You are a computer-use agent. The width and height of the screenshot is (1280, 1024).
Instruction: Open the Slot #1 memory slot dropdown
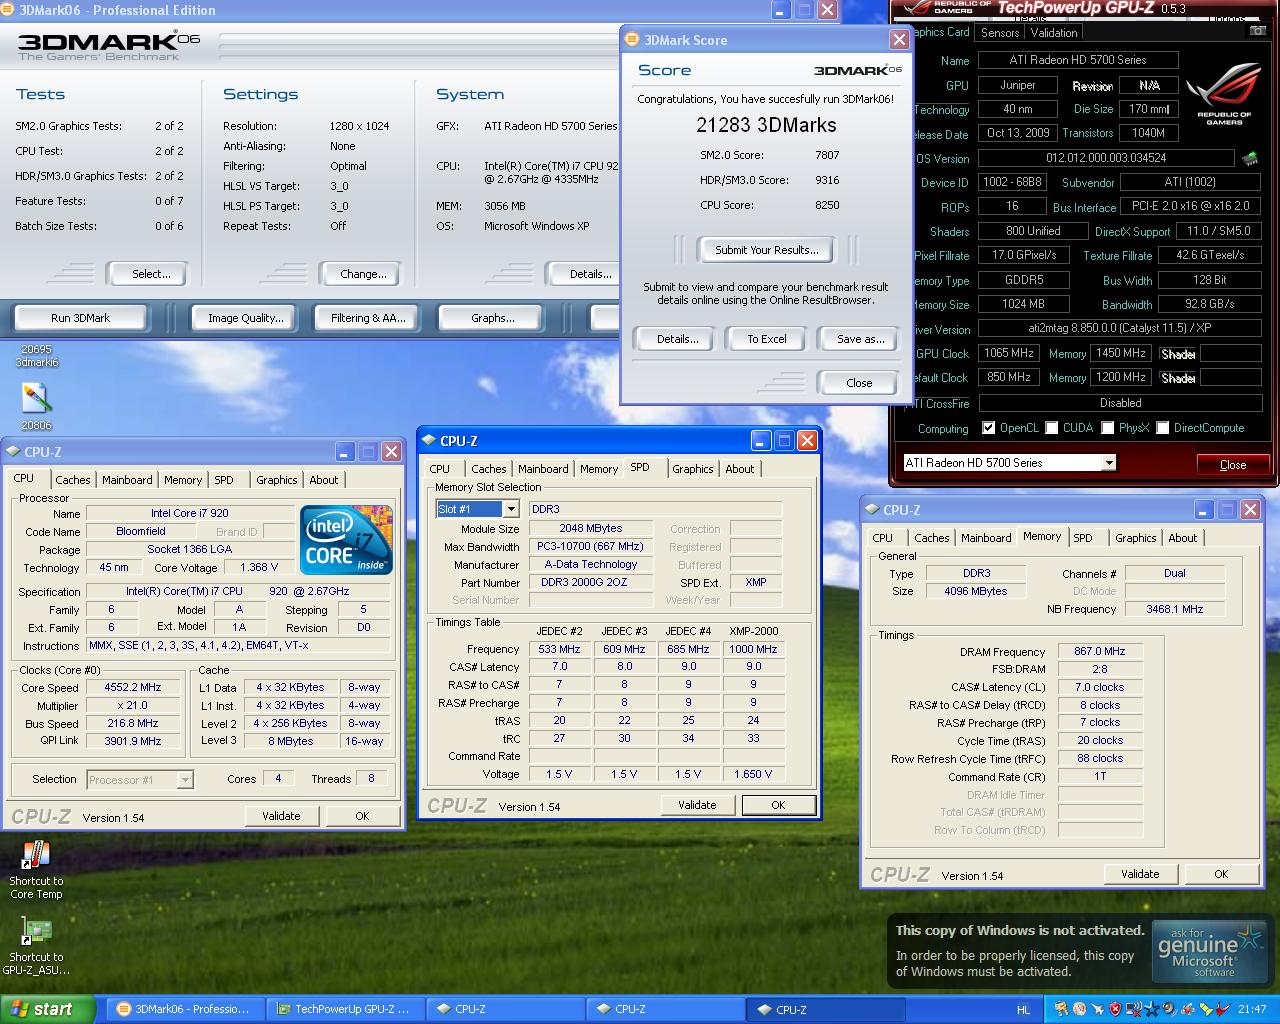[x=511, y=509]
